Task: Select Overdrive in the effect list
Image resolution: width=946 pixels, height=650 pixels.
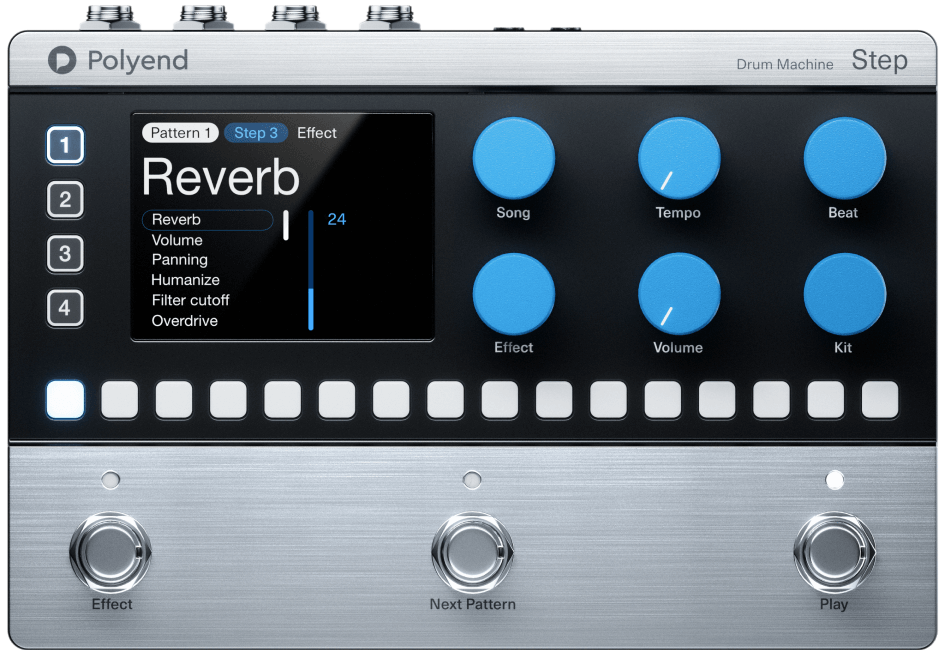Action: pyautogui.click(x=185, y=321)
